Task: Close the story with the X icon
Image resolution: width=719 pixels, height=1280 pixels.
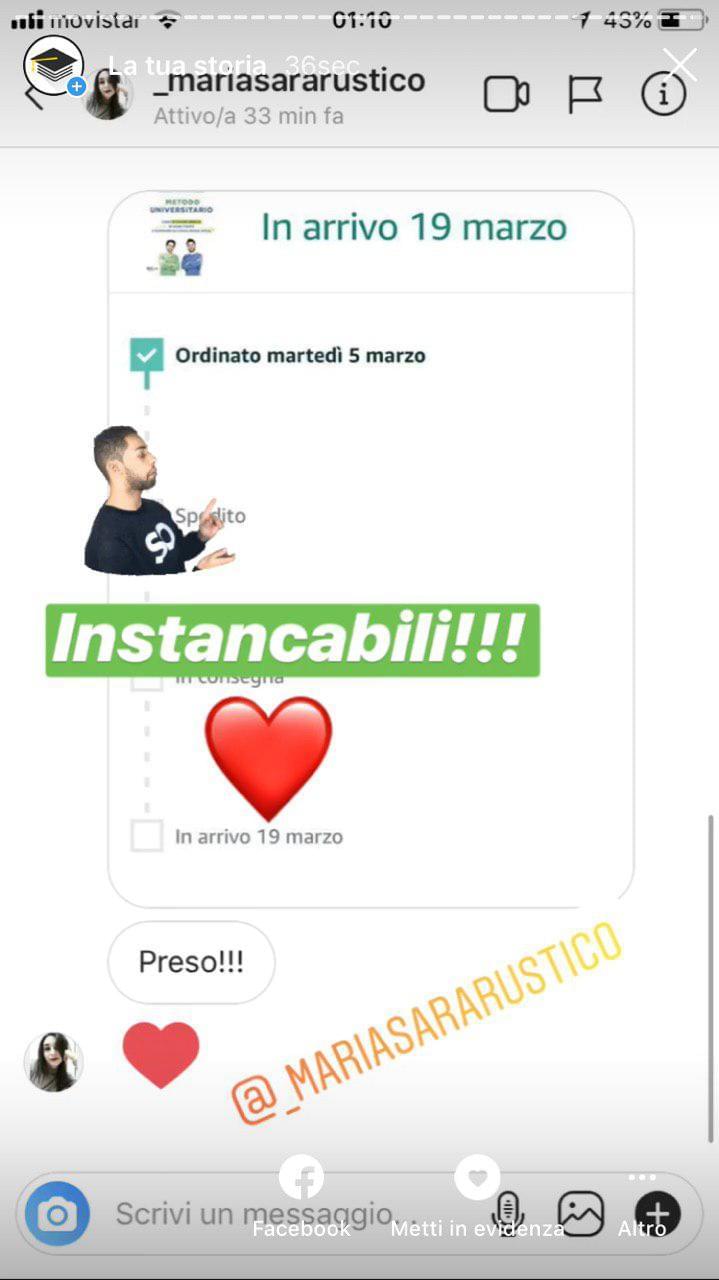Action: (680, 65)
